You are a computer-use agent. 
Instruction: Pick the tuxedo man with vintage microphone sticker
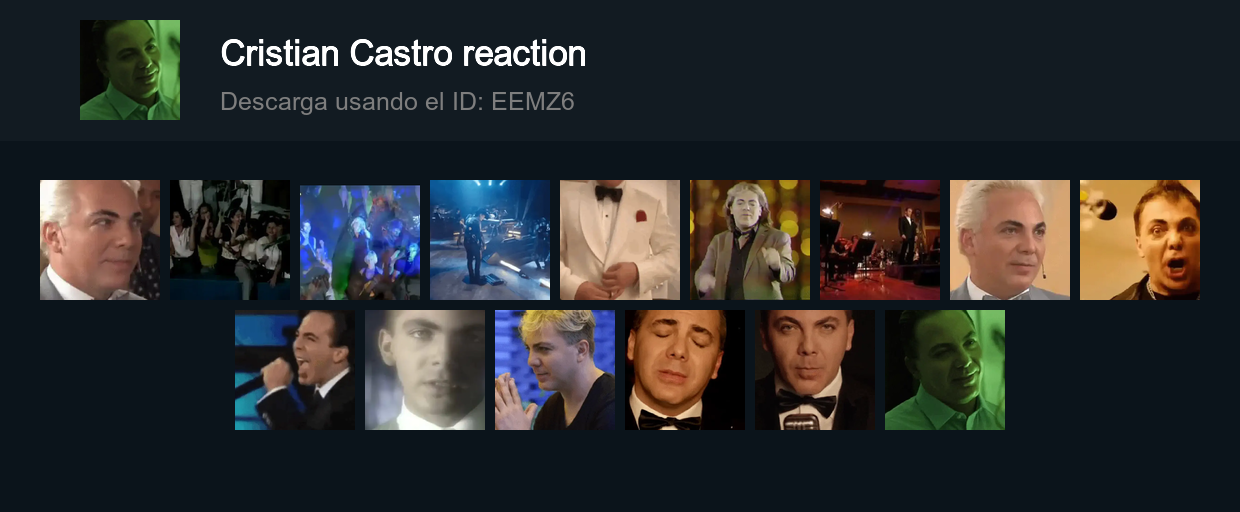(x=815, y=370)
